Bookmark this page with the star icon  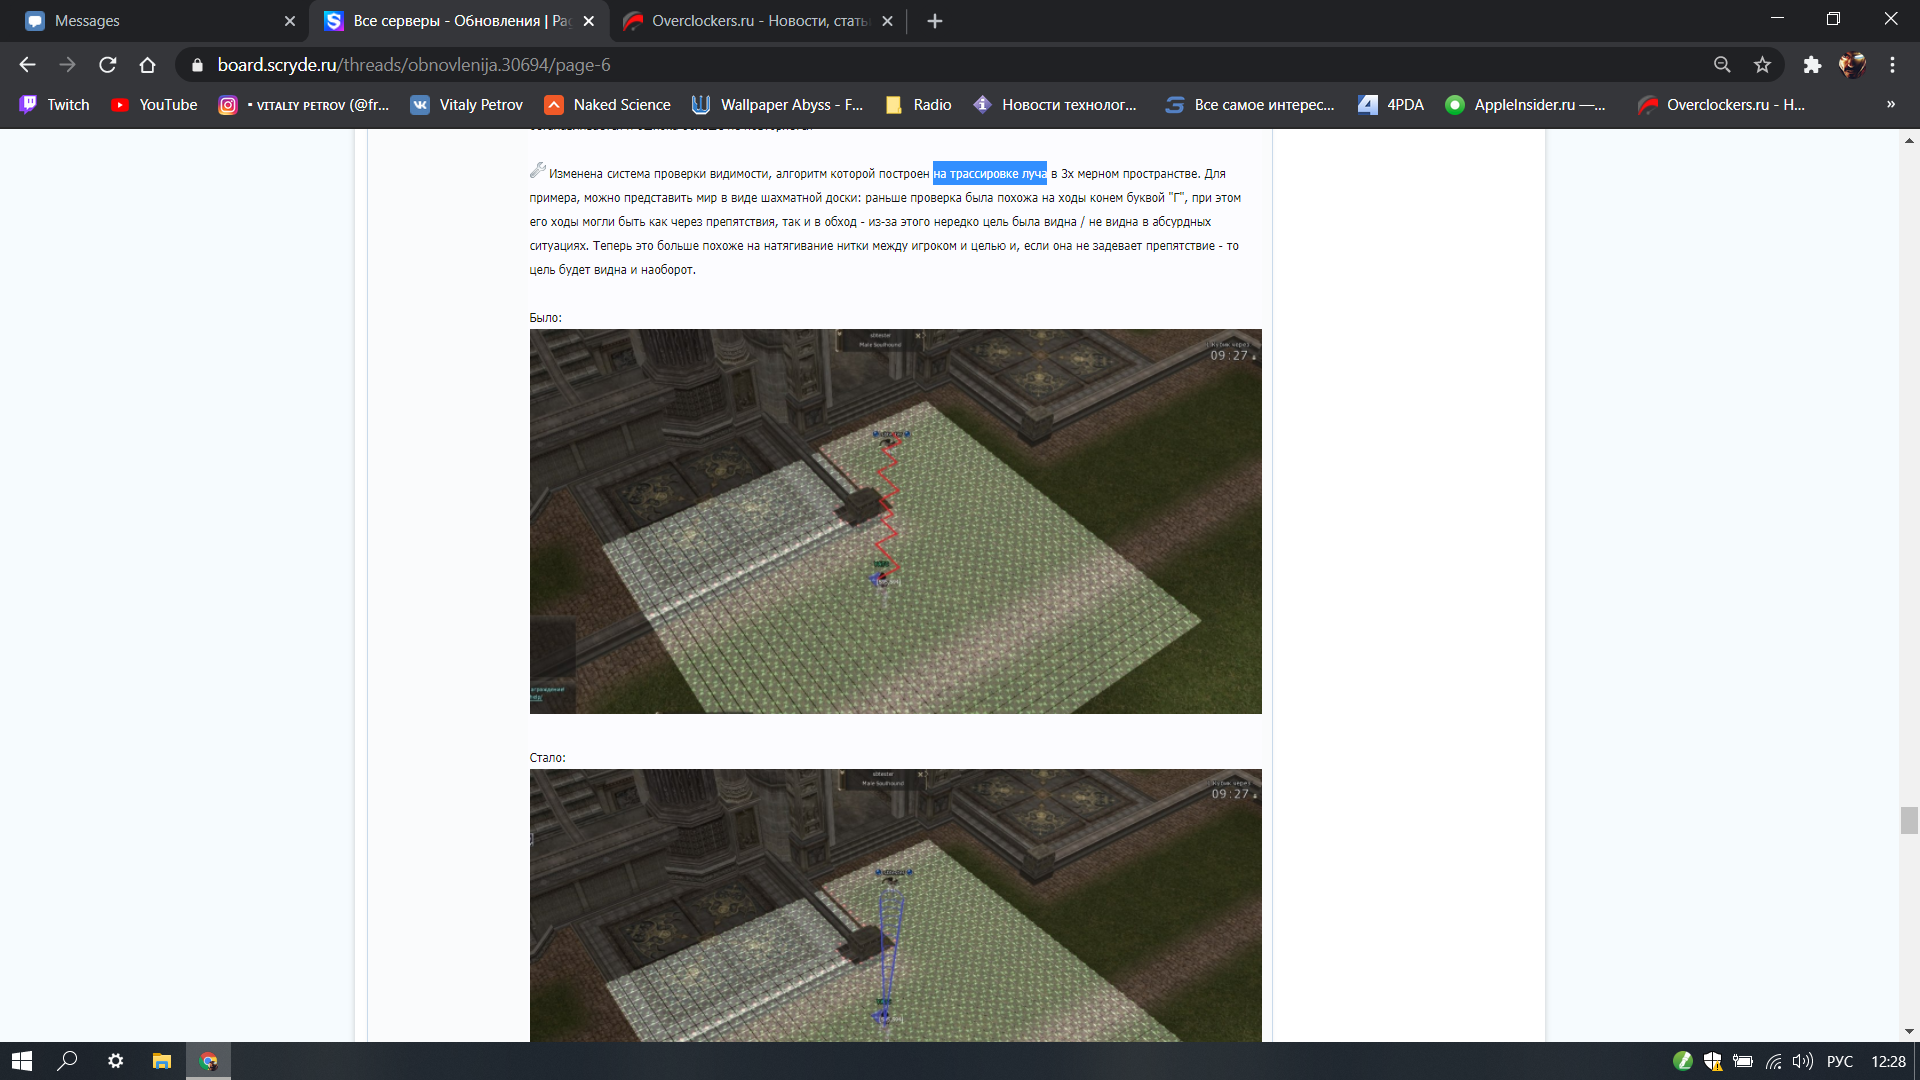[1762, 64]
